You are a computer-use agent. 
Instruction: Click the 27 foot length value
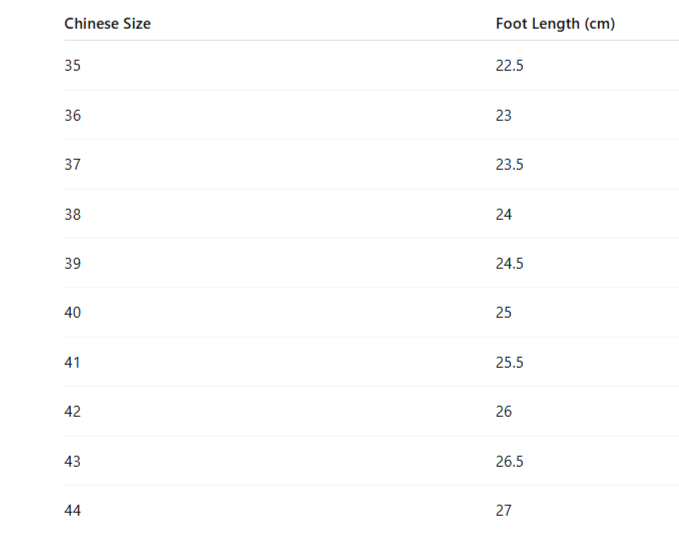click(504, 510)
